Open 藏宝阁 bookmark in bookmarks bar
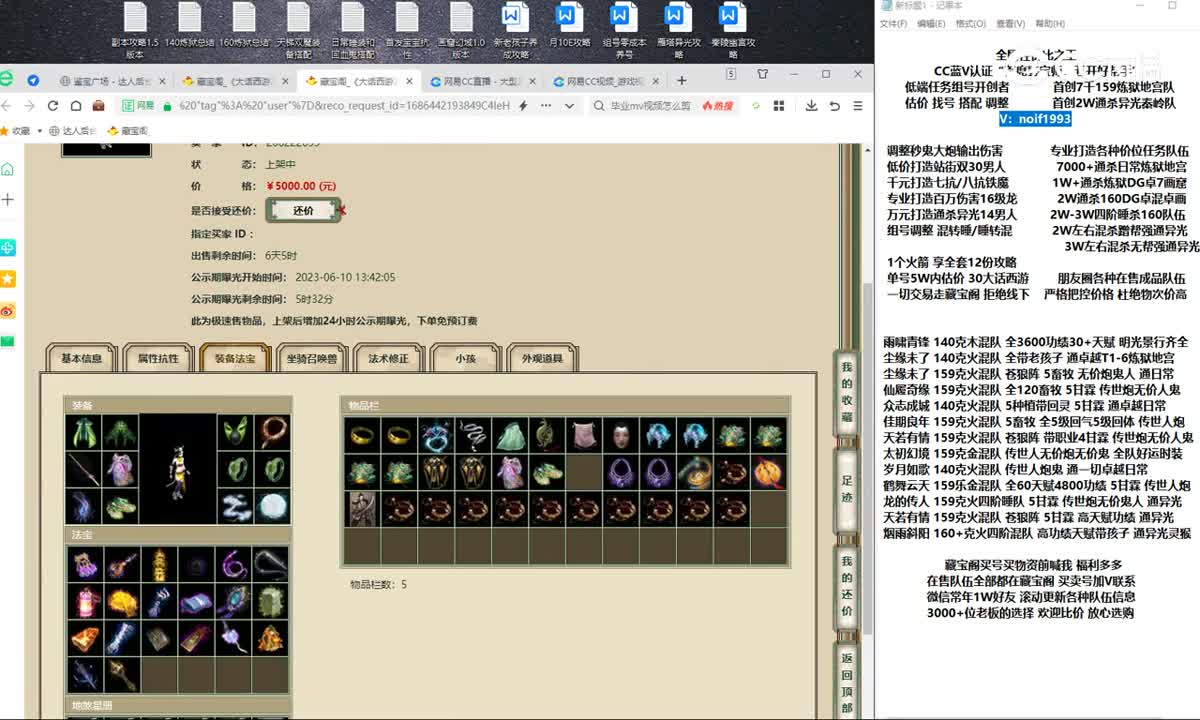Image resolution: width=1200 pixels, height=720 pixels. (127, 130)
